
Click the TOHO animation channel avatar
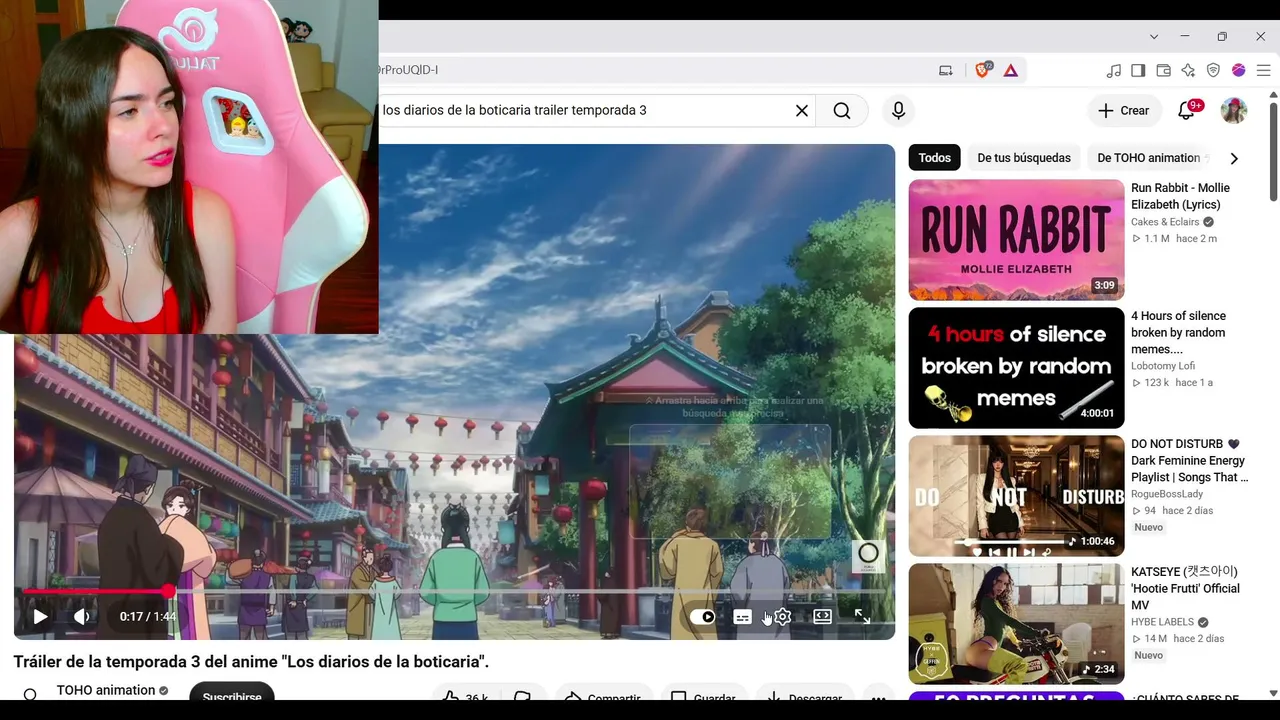[x=30, y=694]
